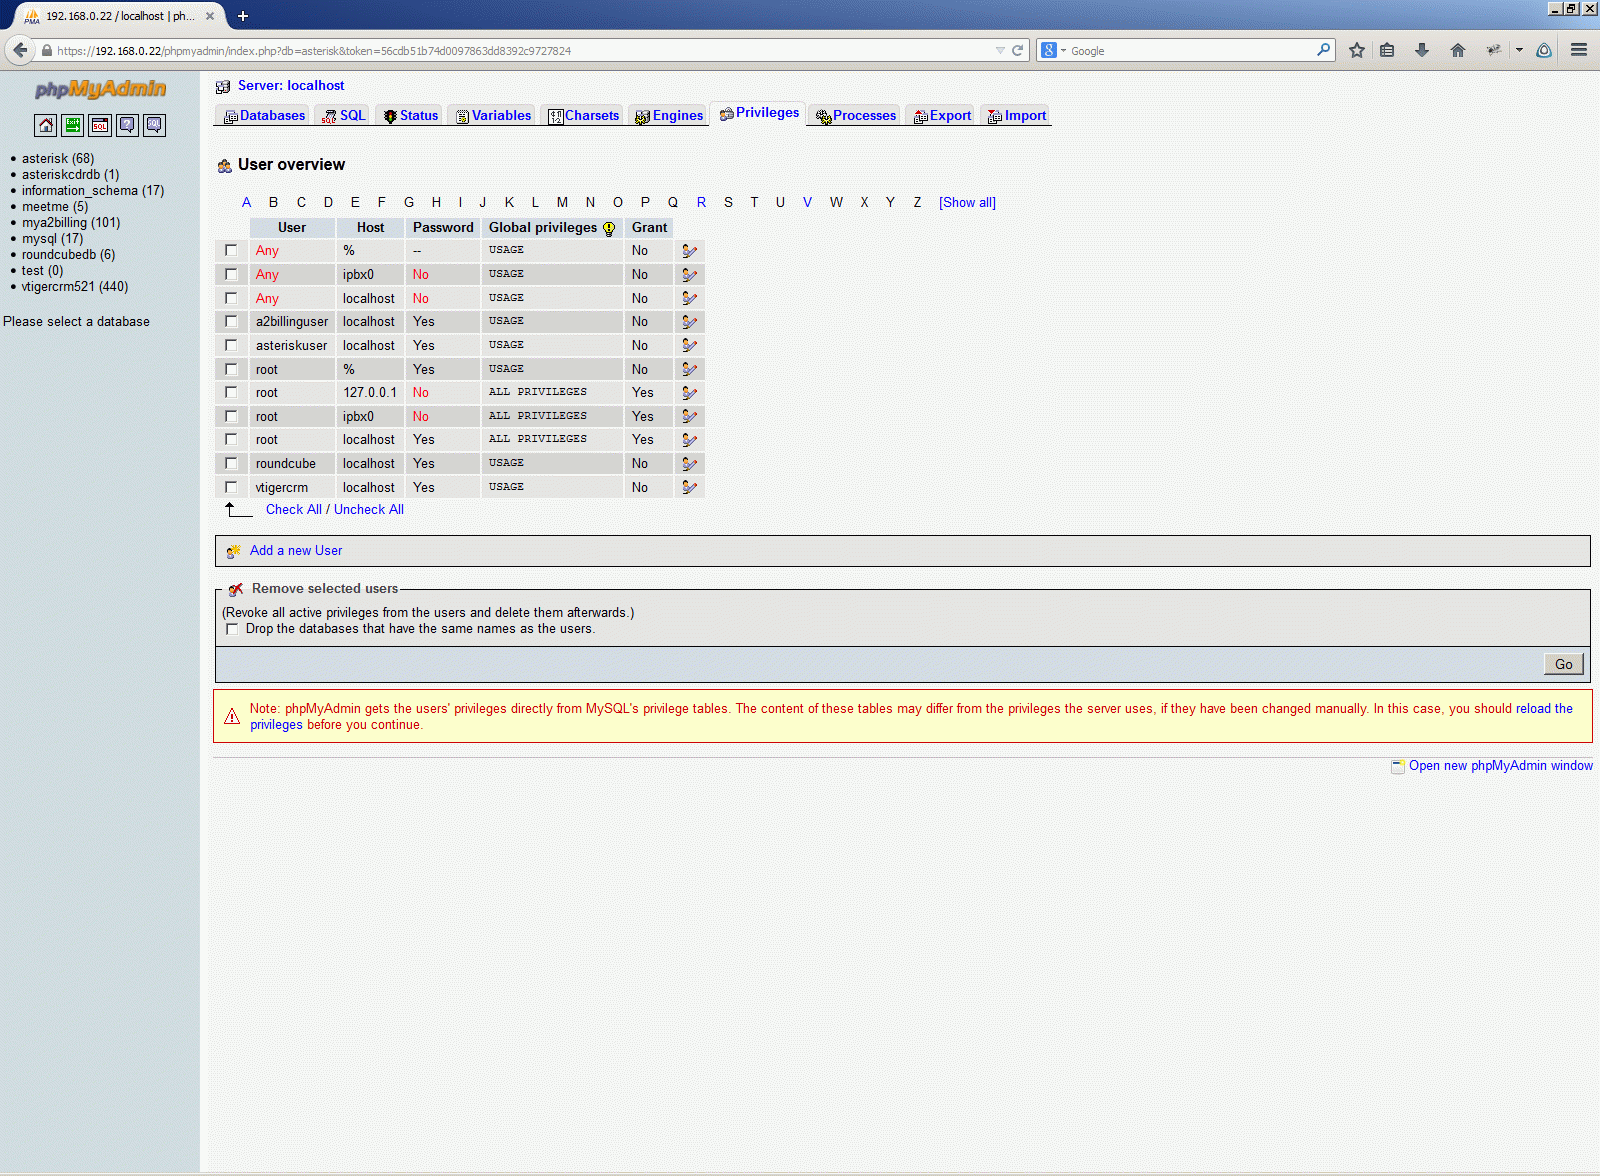Edit privileges for root at localhost
Image resolution: width=1600 pixels, height=1176 pixels.
click(689, 440)
